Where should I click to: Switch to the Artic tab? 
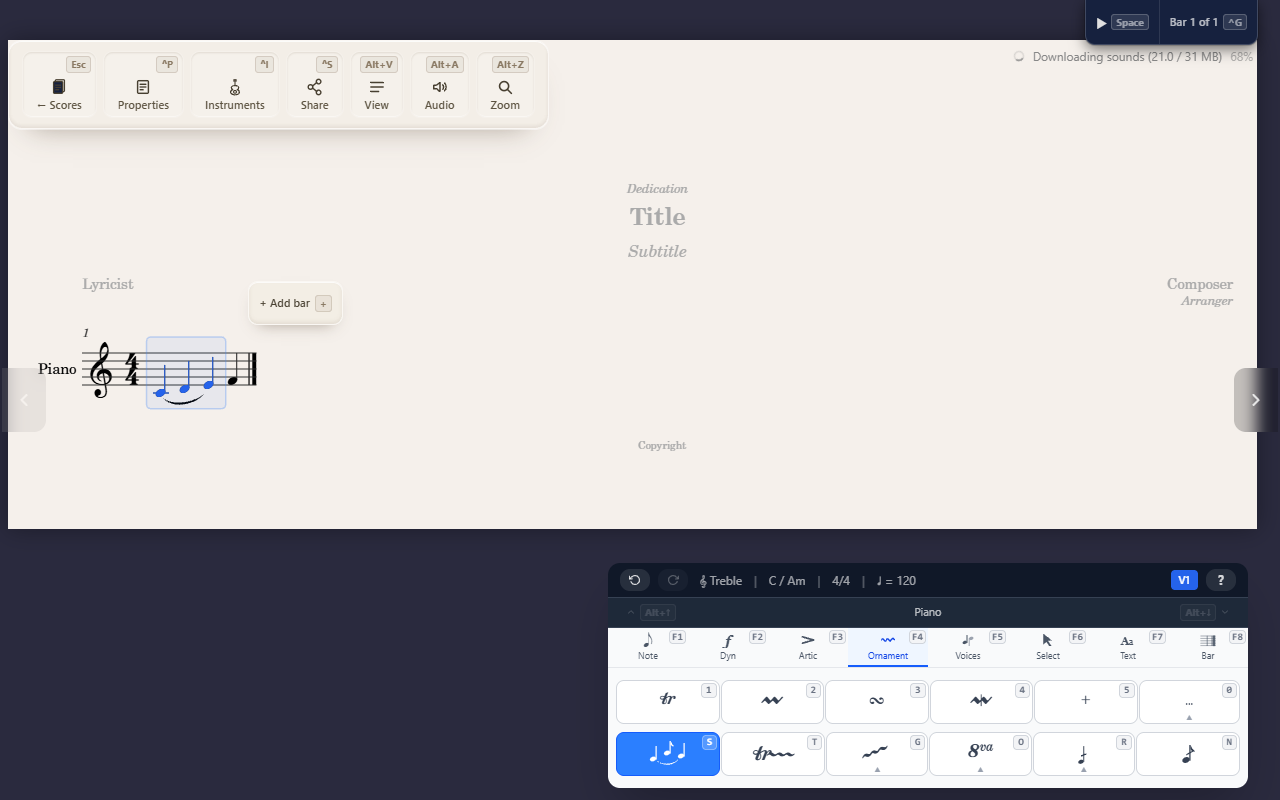coord(808,647)
